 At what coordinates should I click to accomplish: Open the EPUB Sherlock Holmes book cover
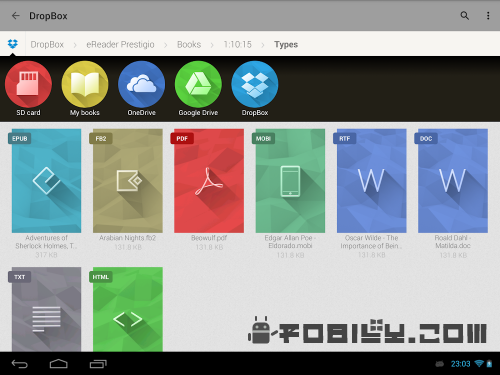[x=46, y=181]
